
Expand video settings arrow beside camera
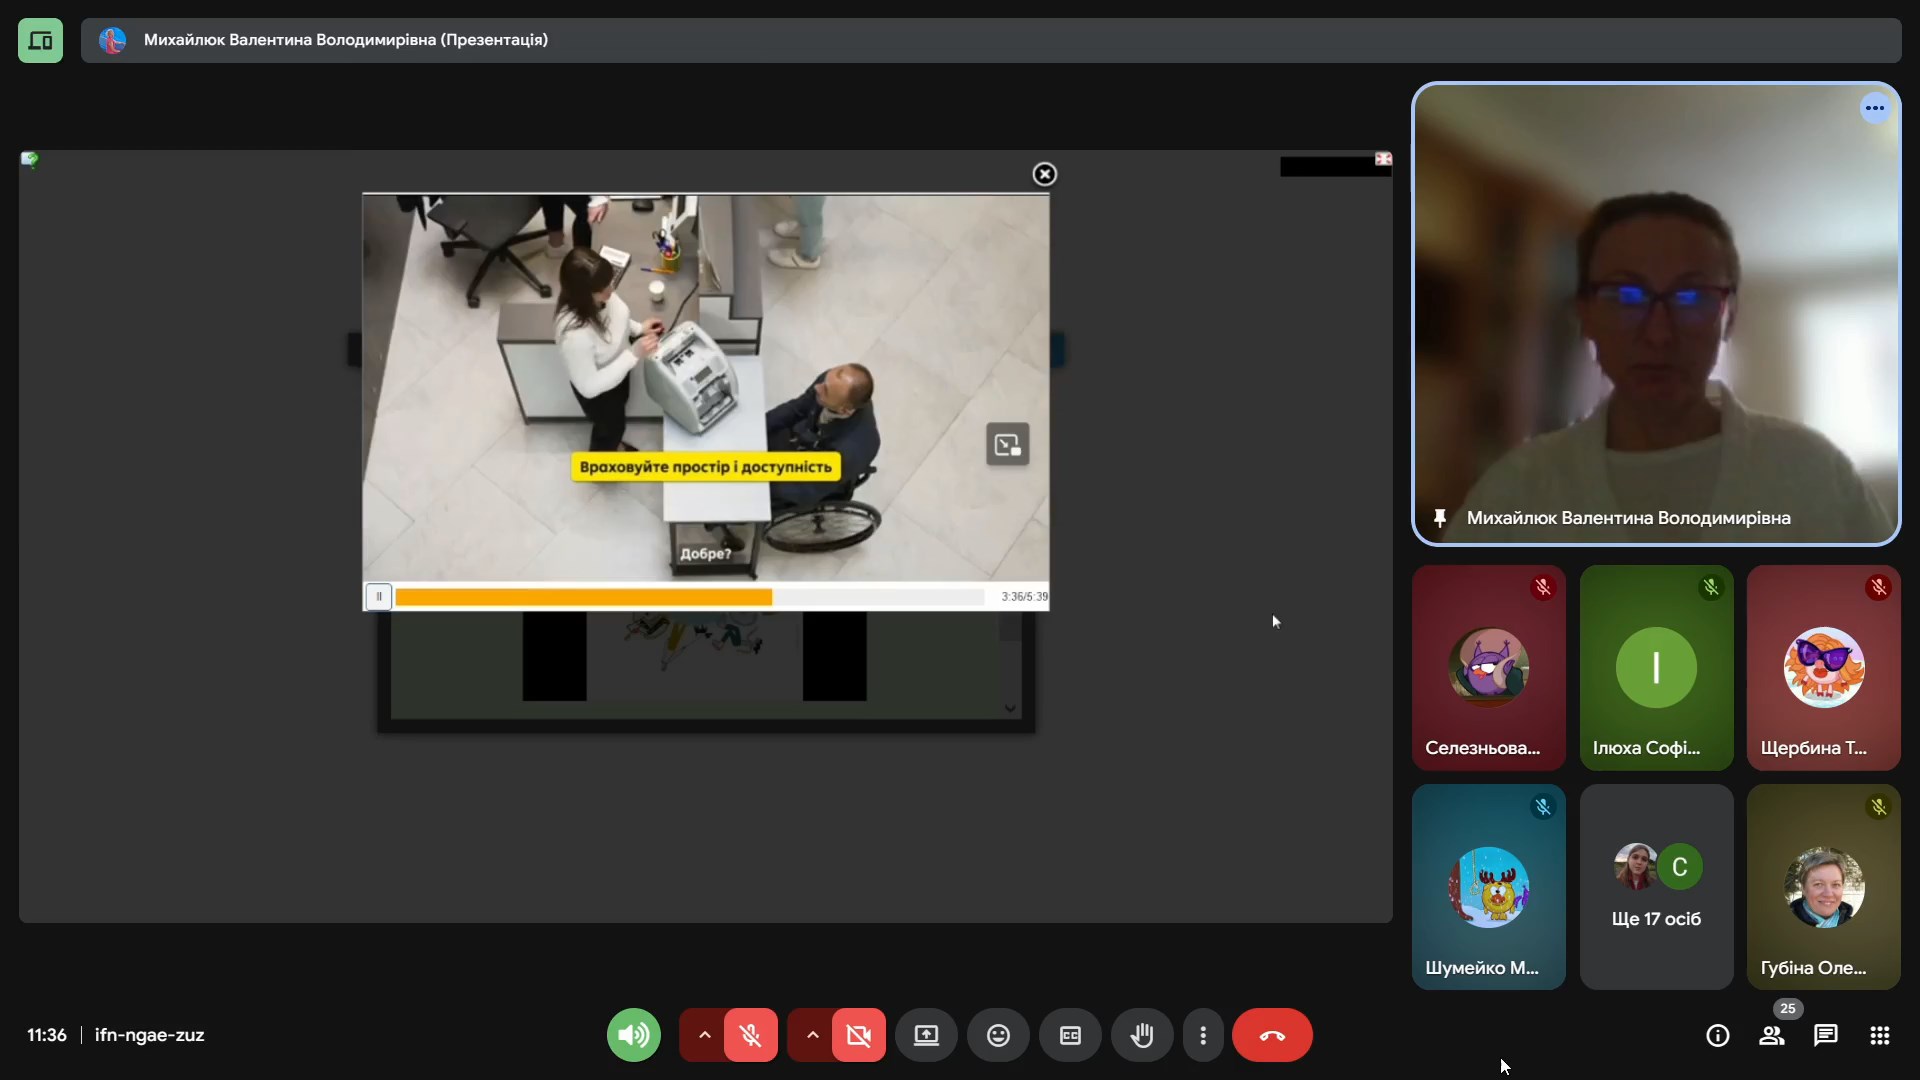click(812, 1036)
